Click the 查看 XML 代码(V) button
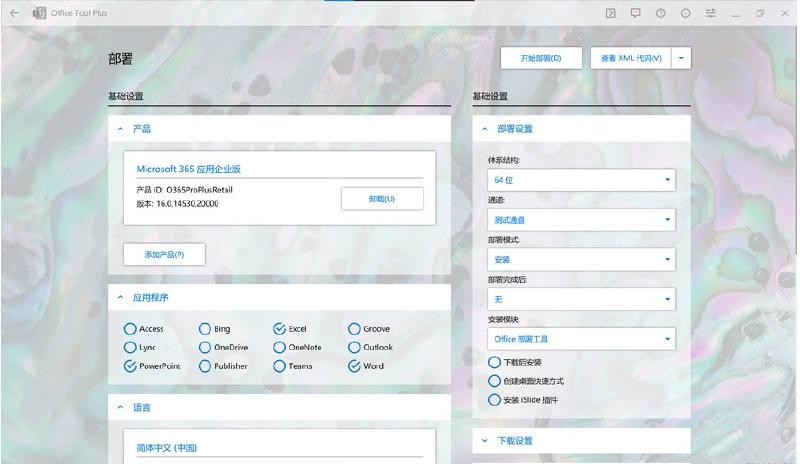The height and width of the screenshot is (464, 800). [x=631, y=58]
